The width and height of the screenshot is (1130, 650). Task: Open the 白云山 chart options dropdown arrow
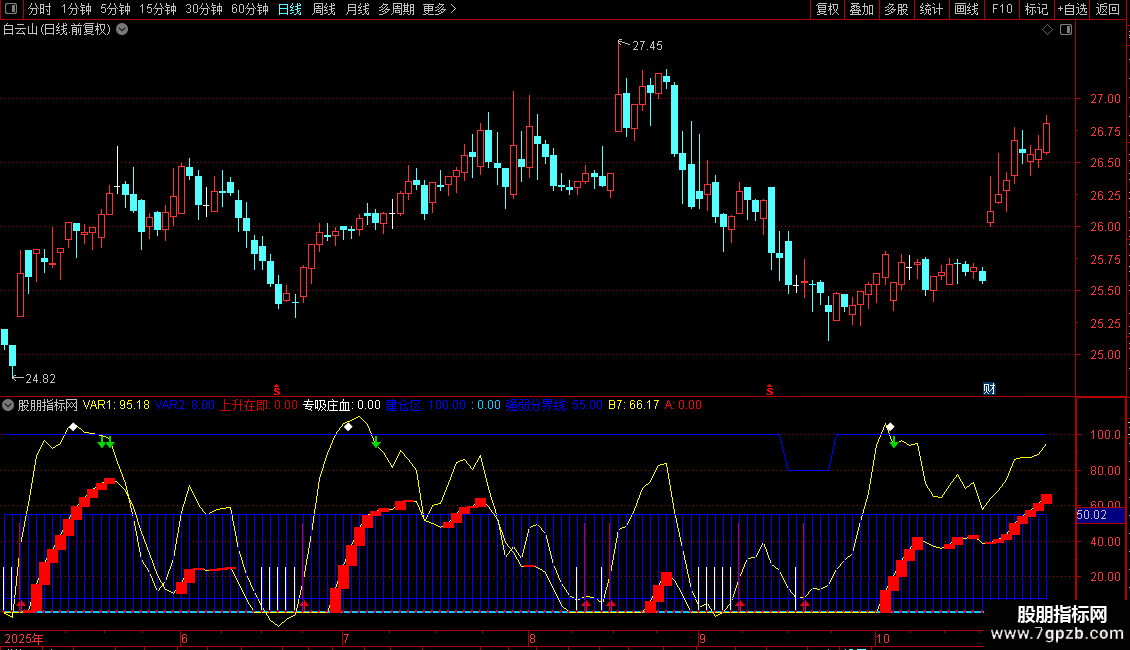click(x=123, y=30)
